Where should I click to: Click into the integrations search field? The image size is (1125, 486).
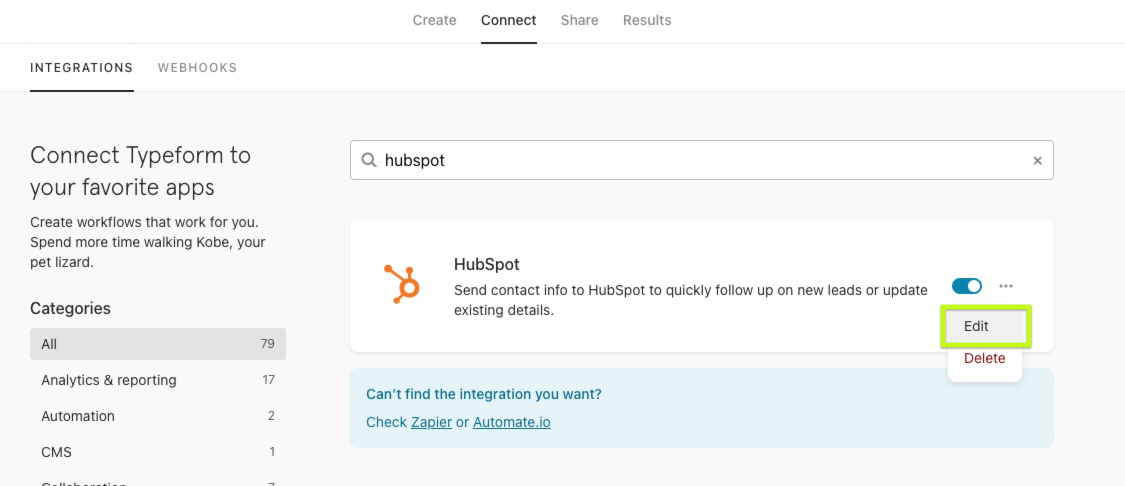click(702, 160)
